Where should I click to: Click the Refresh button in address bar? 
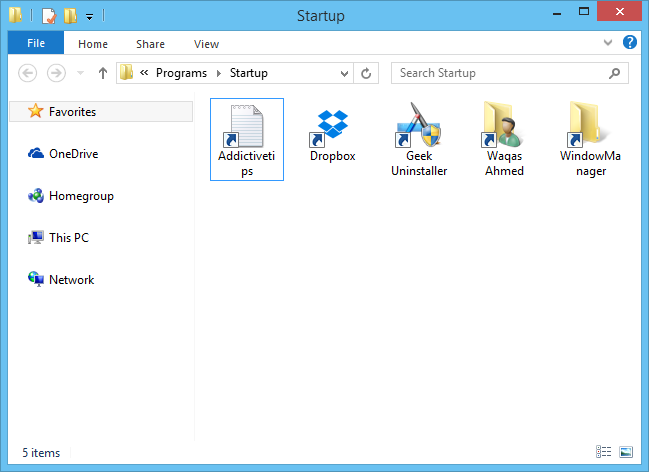click(366, 73)
